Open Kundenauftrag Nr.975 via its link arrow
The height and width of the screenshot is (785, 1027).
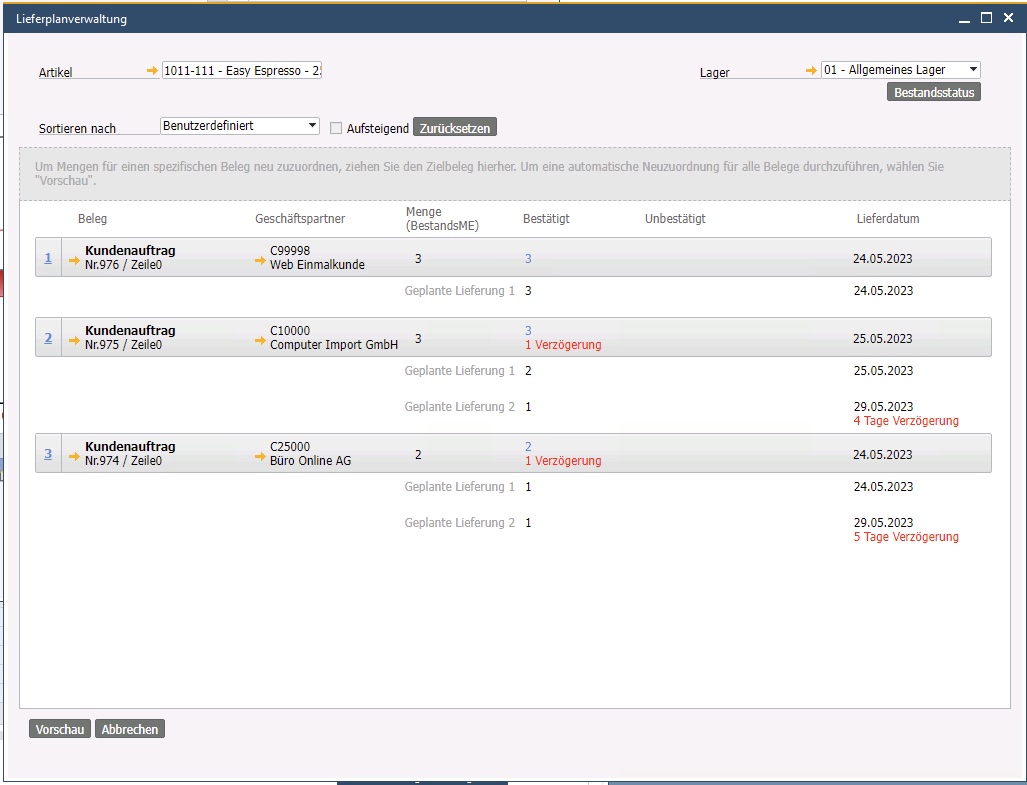click(74, 341)
